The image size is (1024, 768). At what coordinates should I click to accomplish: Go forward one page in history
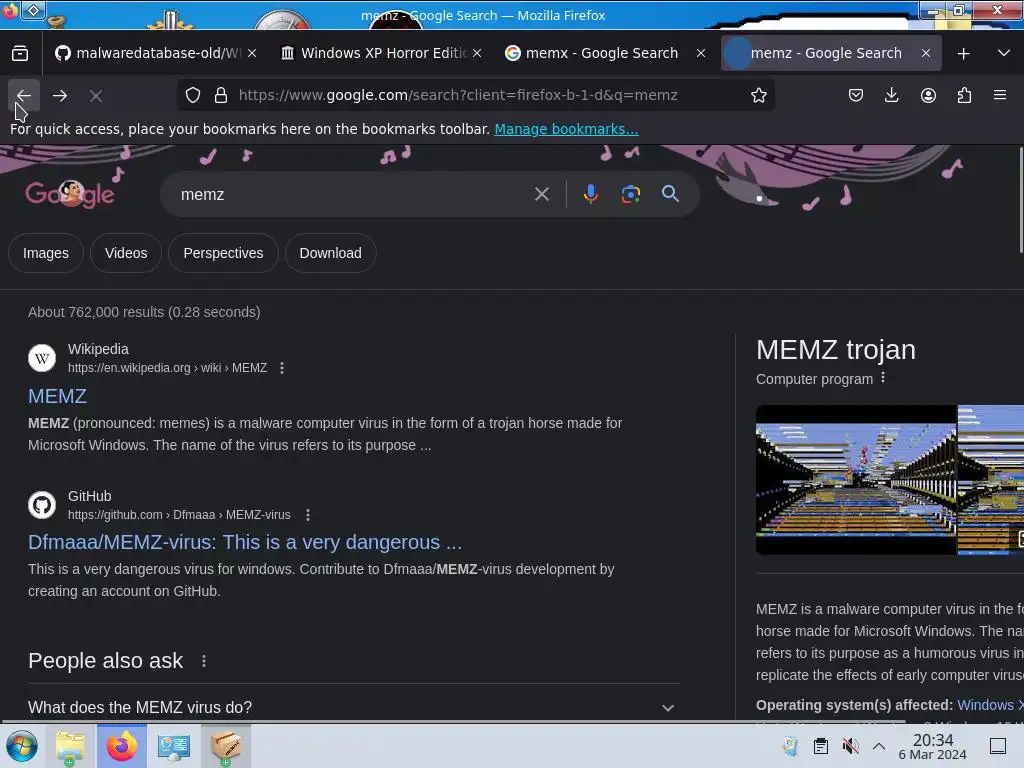click(60, 95)
